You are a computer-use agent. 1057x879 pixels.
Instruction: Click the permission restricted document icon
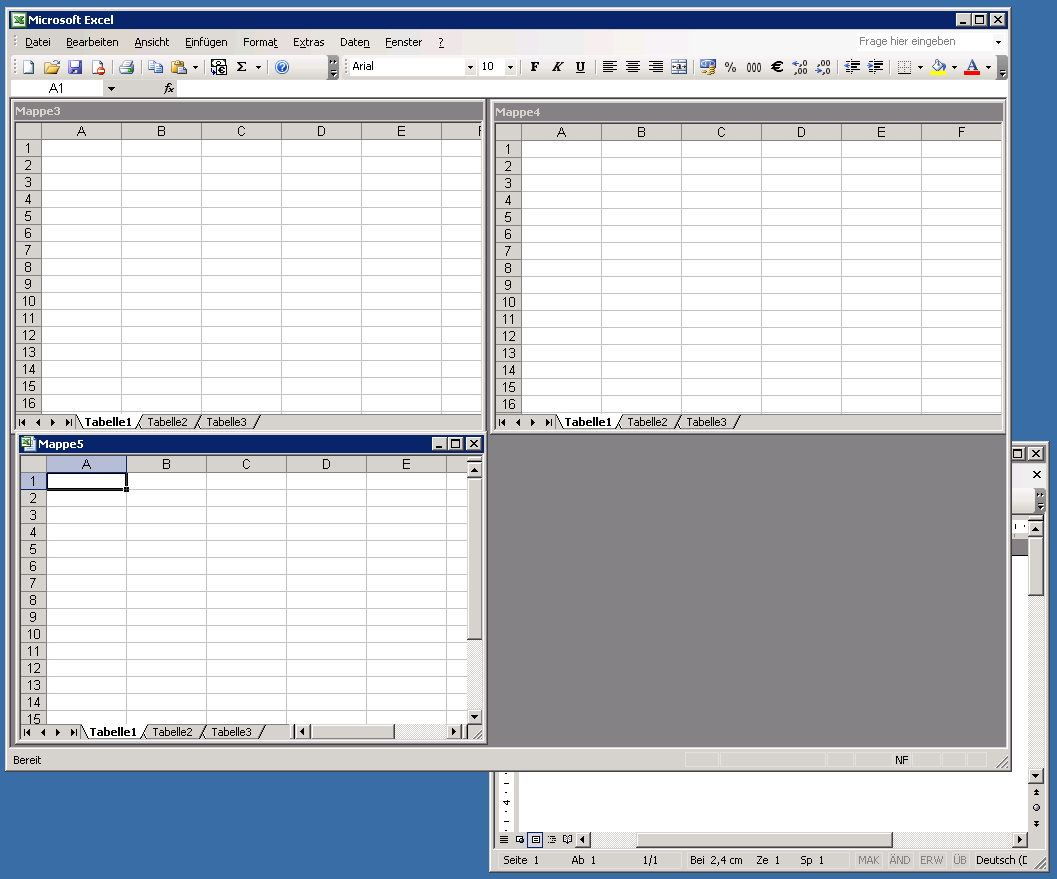(x=98, y=67)
